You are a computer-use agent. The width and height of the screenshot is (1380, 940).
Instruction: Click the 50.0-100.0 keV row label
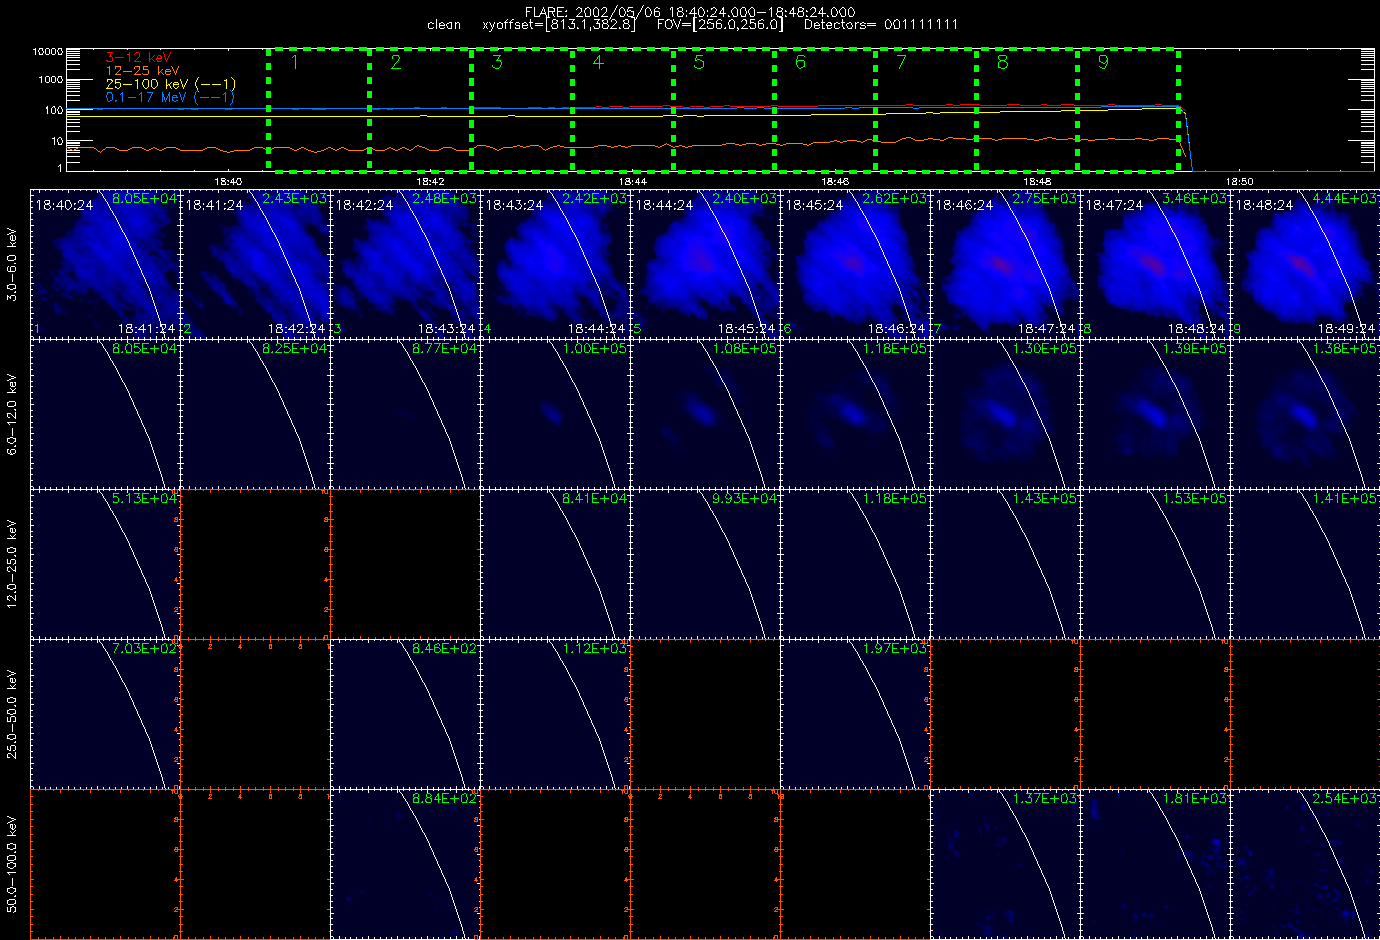tap(12, 864)
